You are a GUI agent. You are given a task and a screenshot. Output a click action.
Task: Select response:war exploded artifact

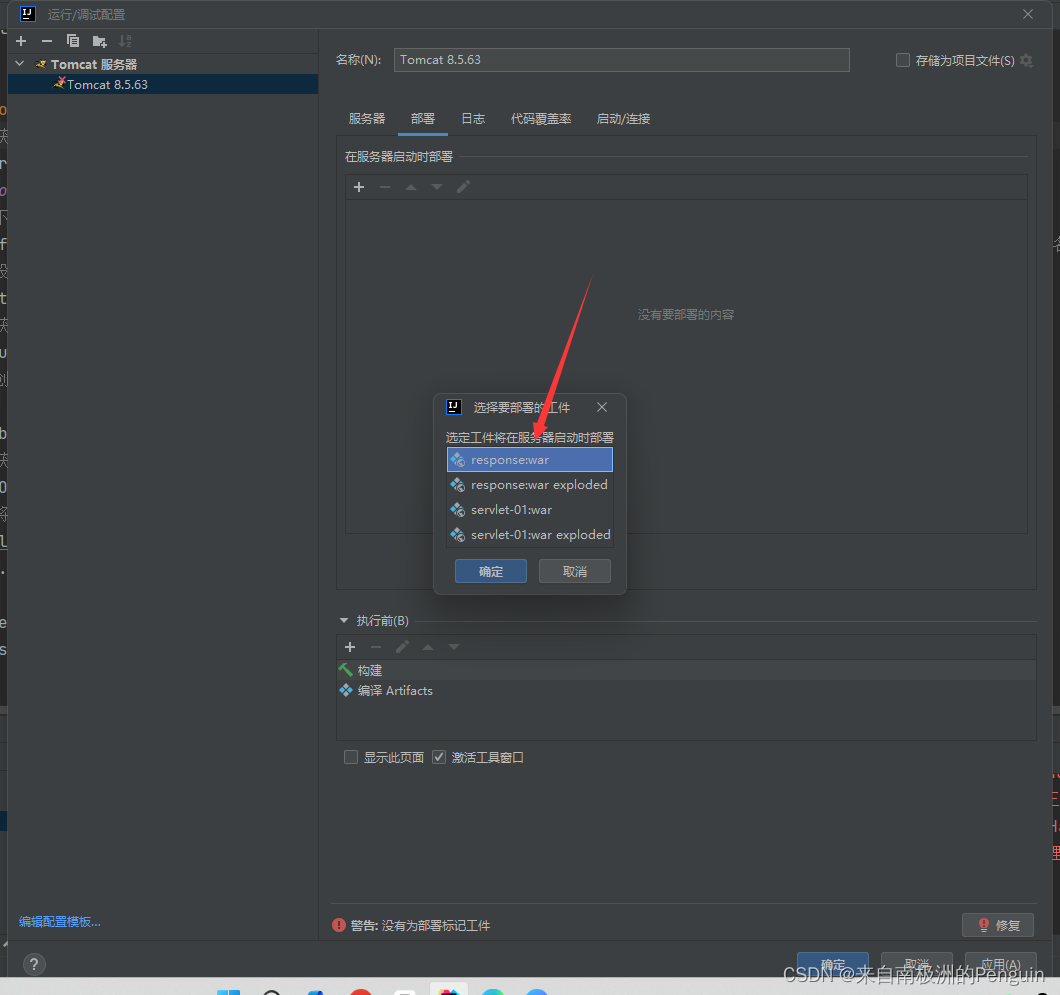coord(530,485)
